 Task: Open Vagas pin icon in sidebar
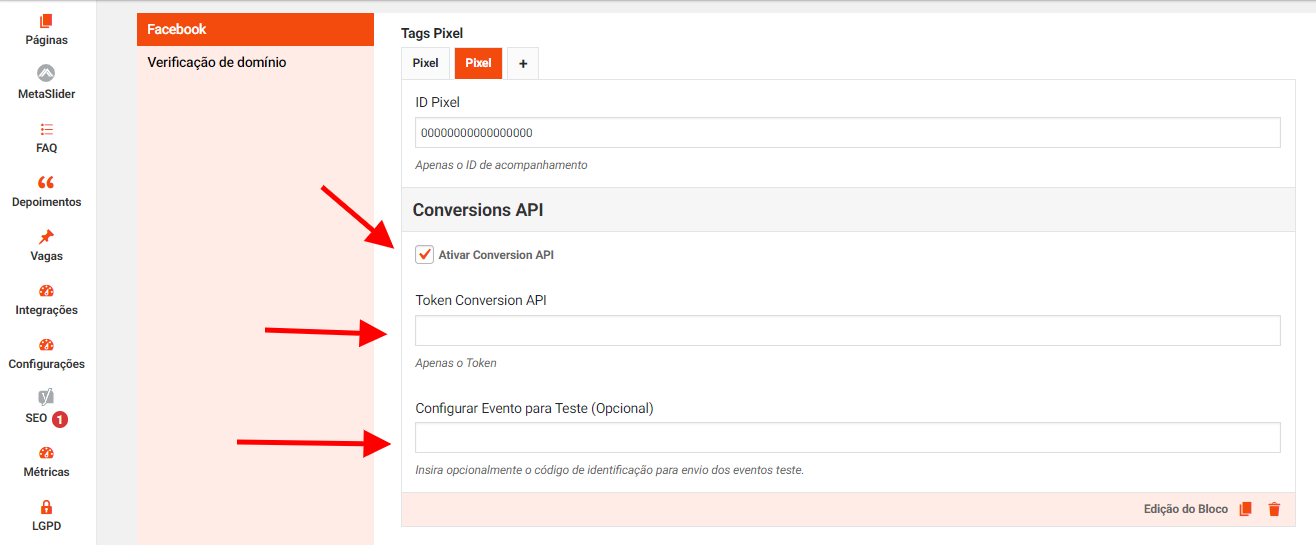(46, 237)
